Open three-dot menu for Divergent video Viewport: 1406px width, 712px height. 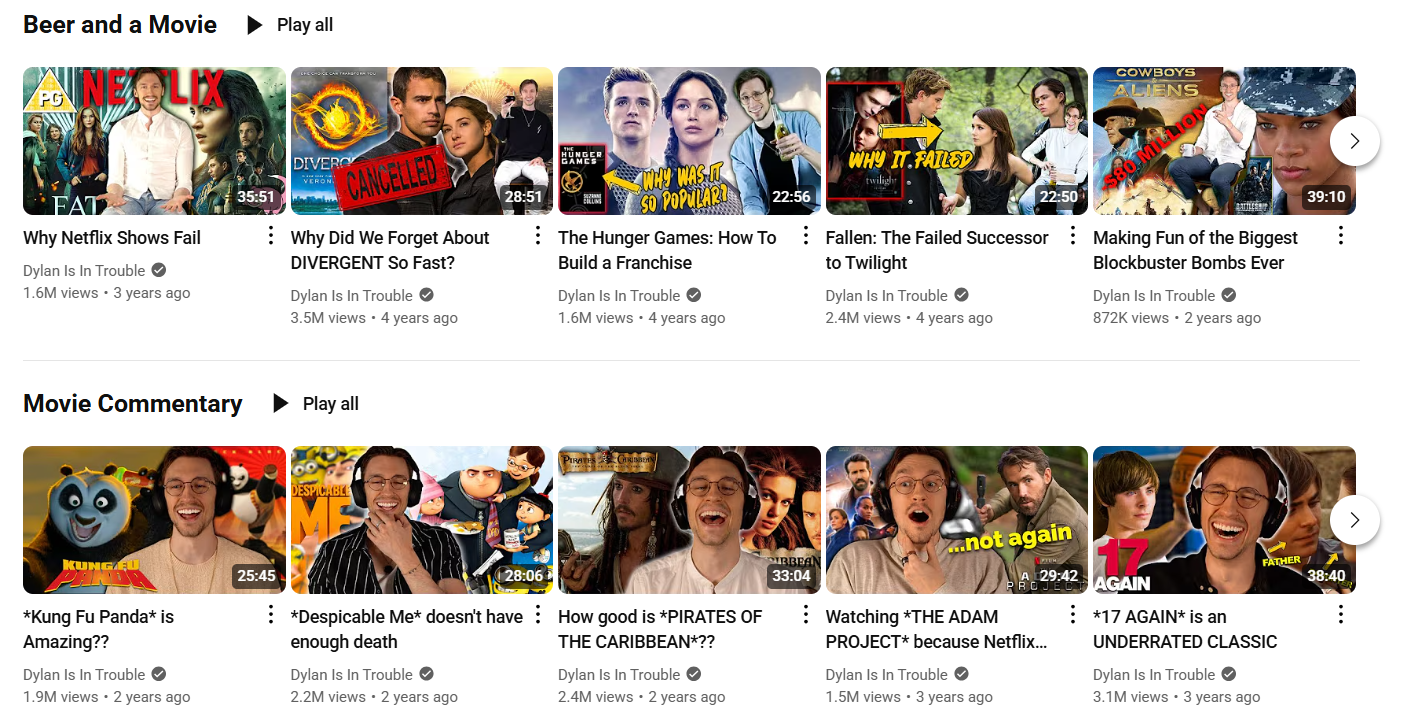[x=538, y=236]
